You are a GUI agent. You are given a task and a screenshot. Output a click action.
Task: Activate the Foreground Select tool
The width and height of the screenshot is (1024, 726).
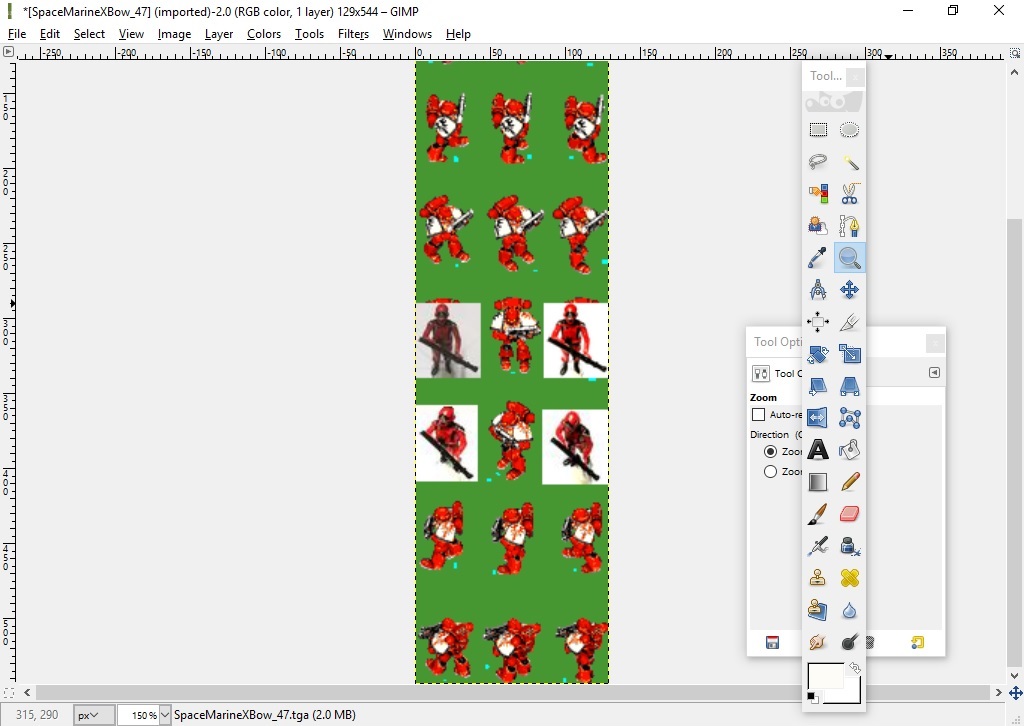tap(818, 226)
